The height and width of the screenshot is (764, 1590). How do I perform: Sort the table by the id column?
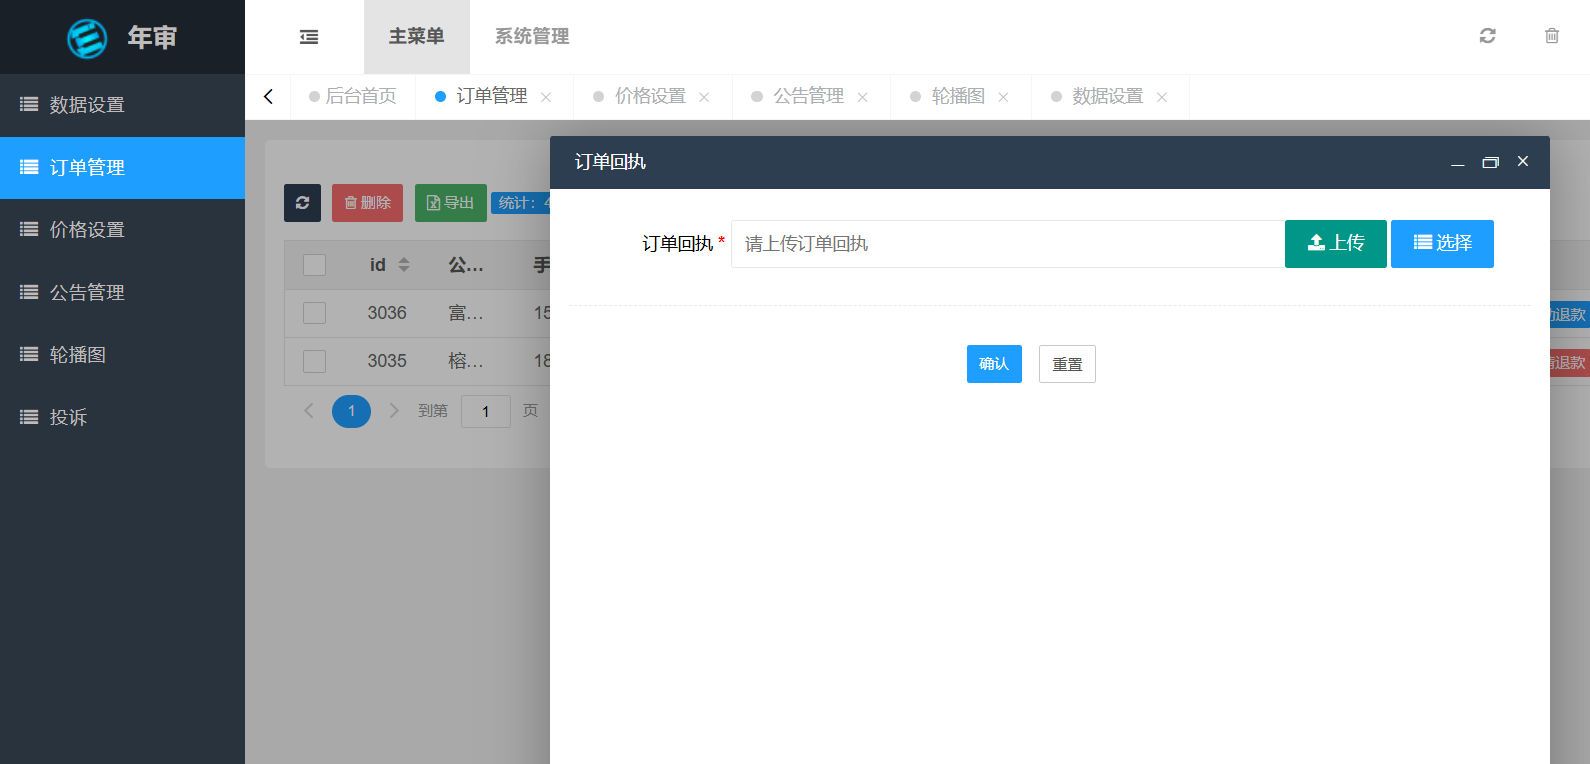point(404,265)
